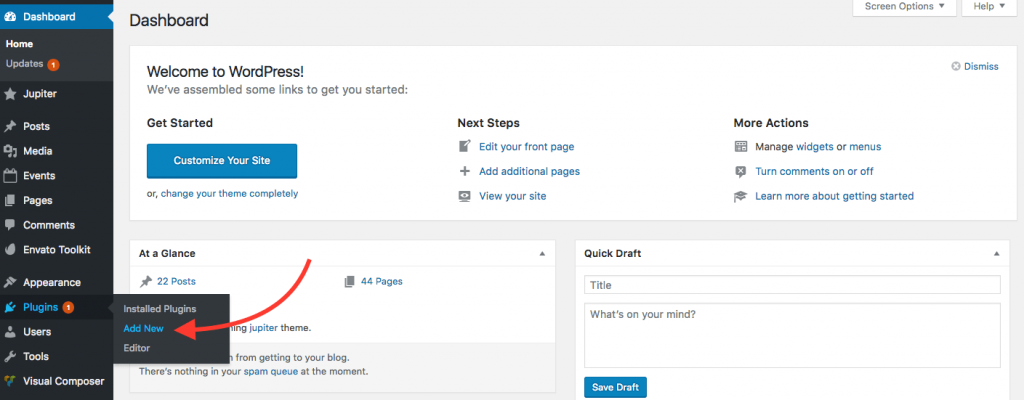This screenshot has height=400, width=1024.
Task: Open the 44 Pages link
Action: coord(382,282)
